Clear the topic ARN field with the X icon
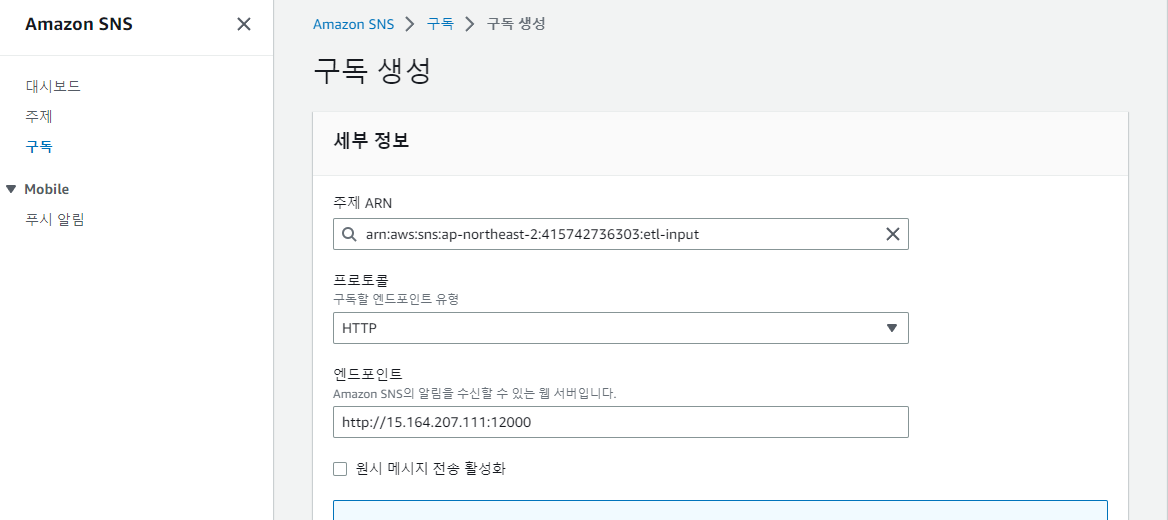Screen dimensions: 1168x520 coord(892,234)
